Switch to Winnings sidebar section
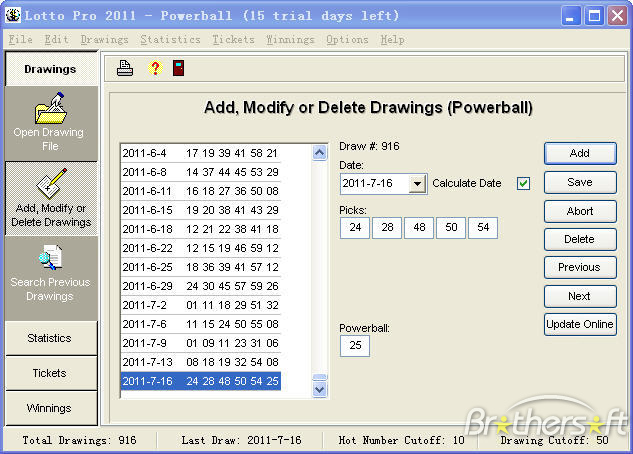This screenshot has height=454, width=633. click(x=51, y=408)
